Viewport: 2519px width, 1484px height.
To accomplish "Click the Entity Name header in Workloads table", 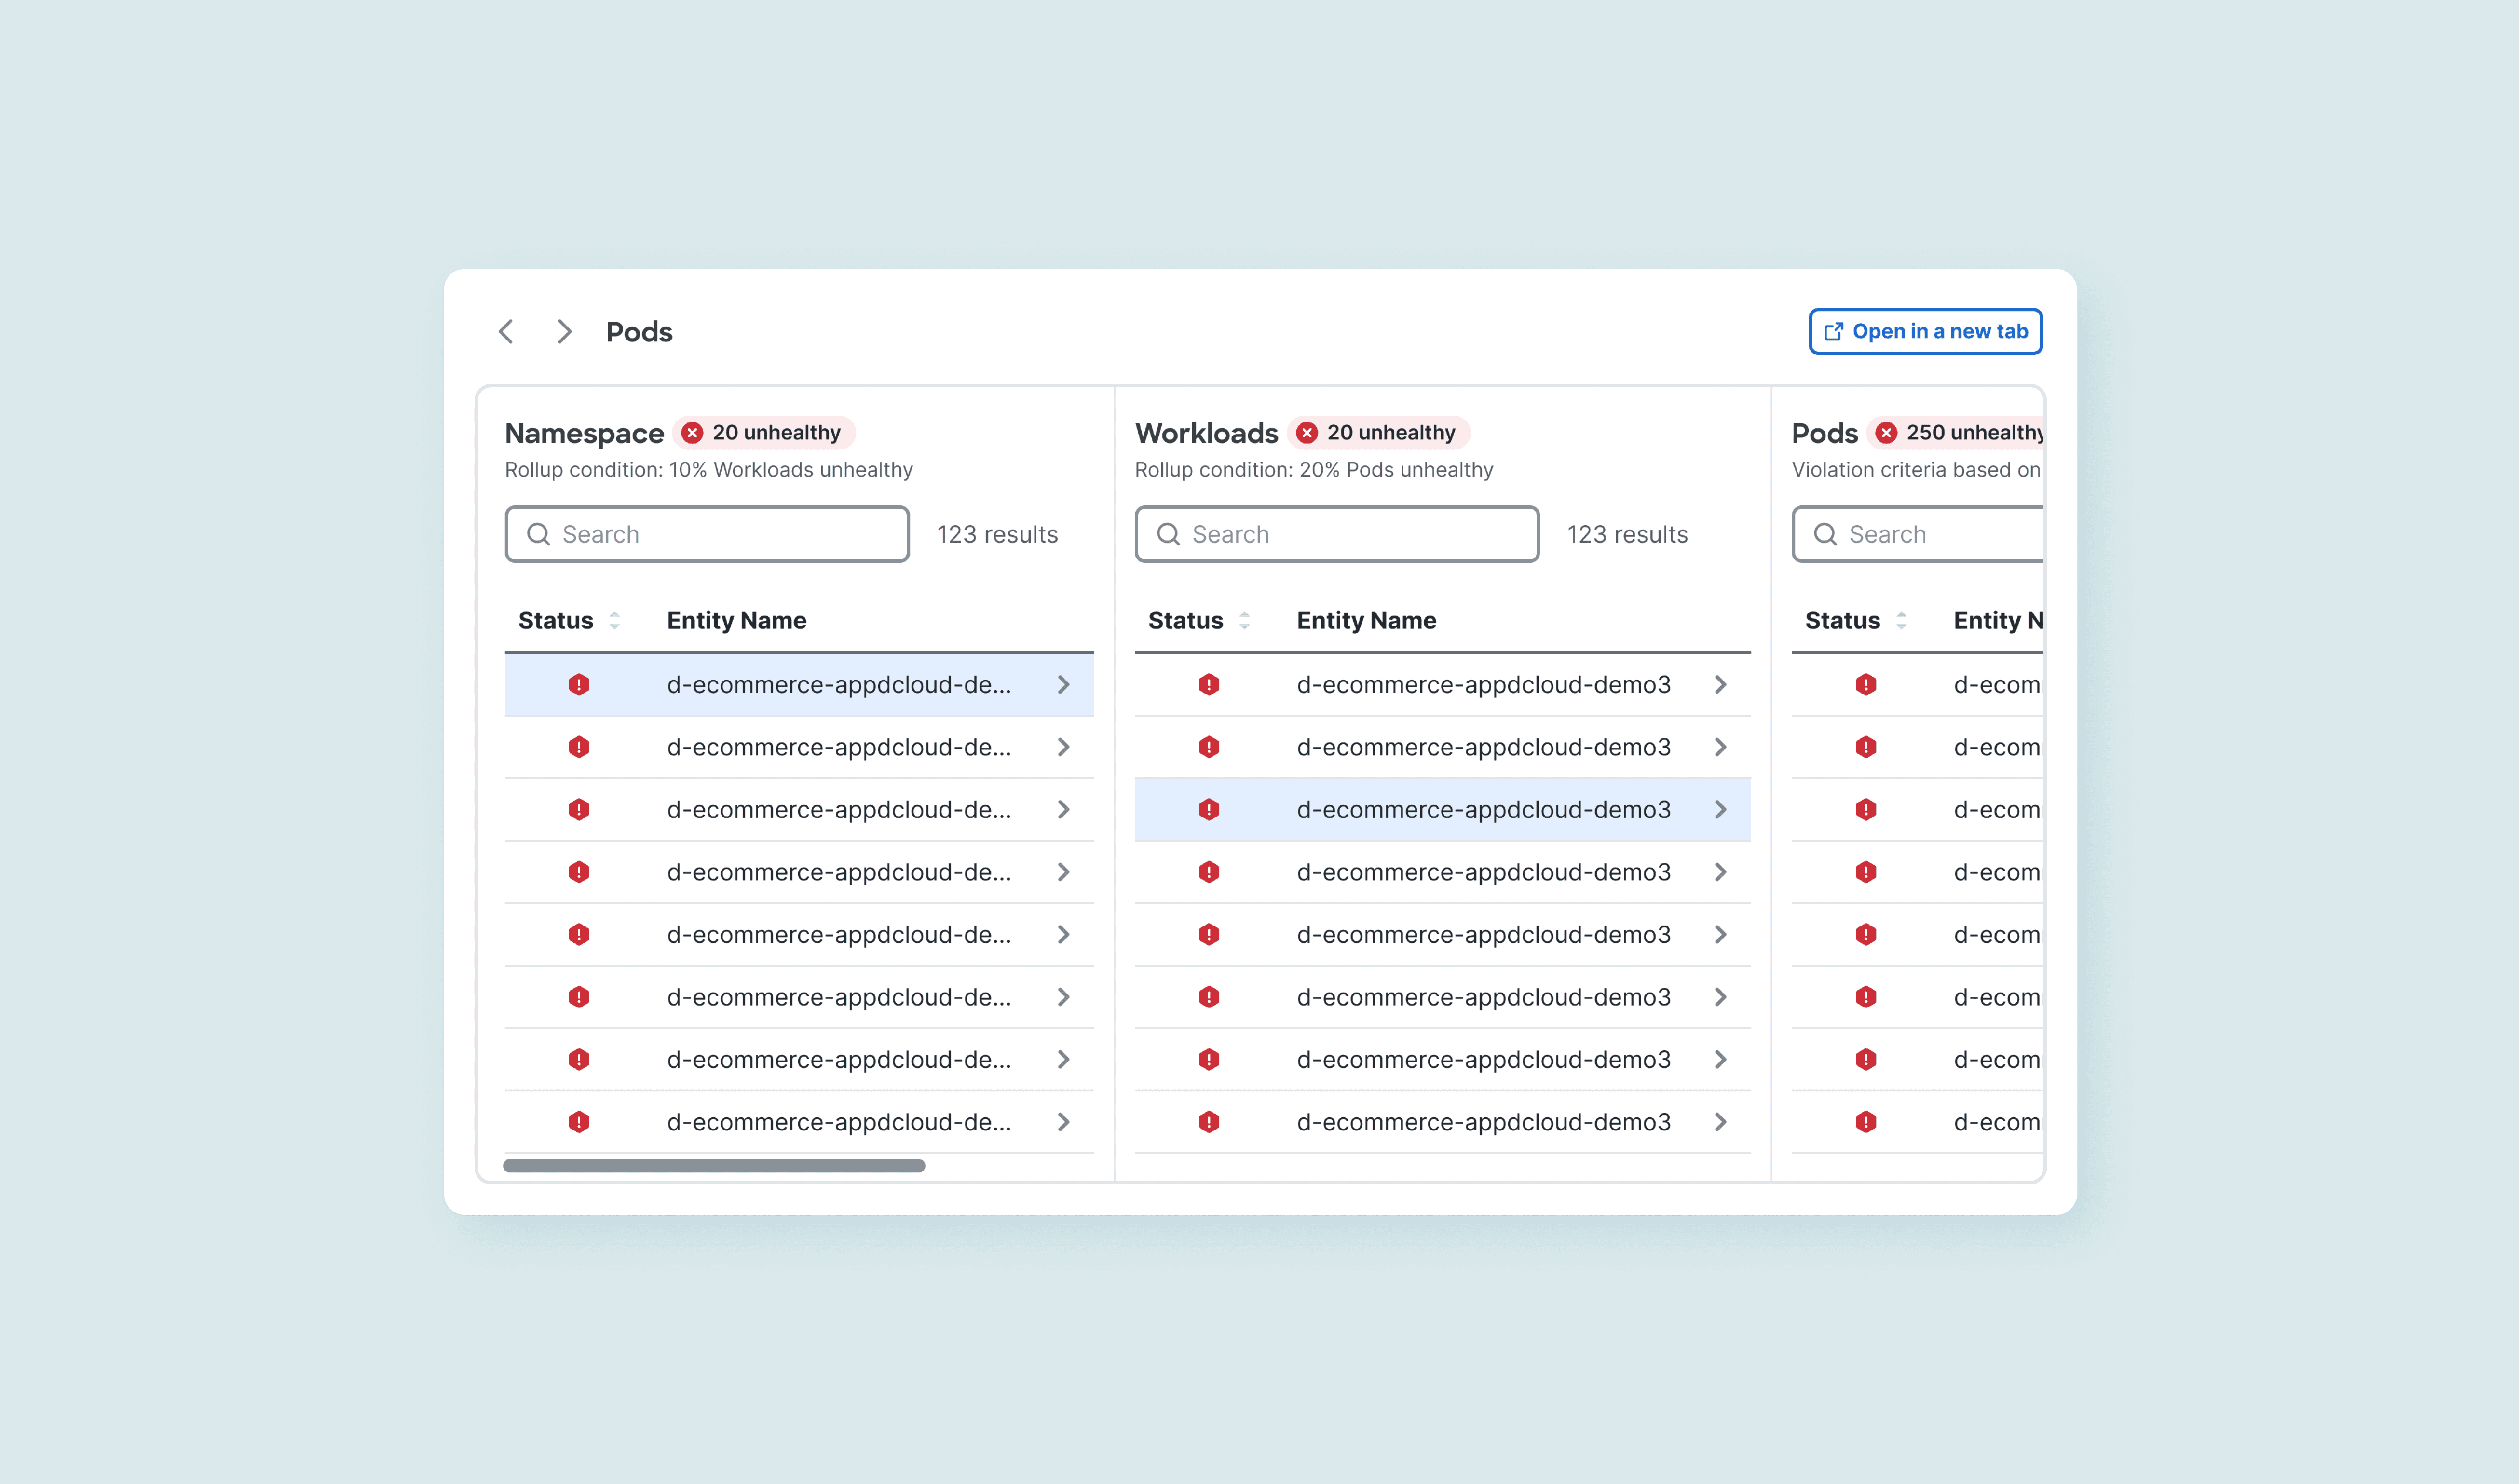I will coord(1366,620).
